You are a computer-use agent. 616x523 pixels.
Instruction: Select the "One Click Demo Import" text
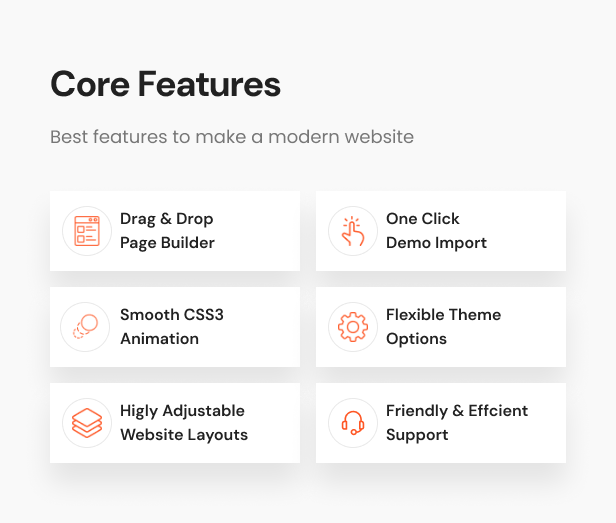[436, 231]
